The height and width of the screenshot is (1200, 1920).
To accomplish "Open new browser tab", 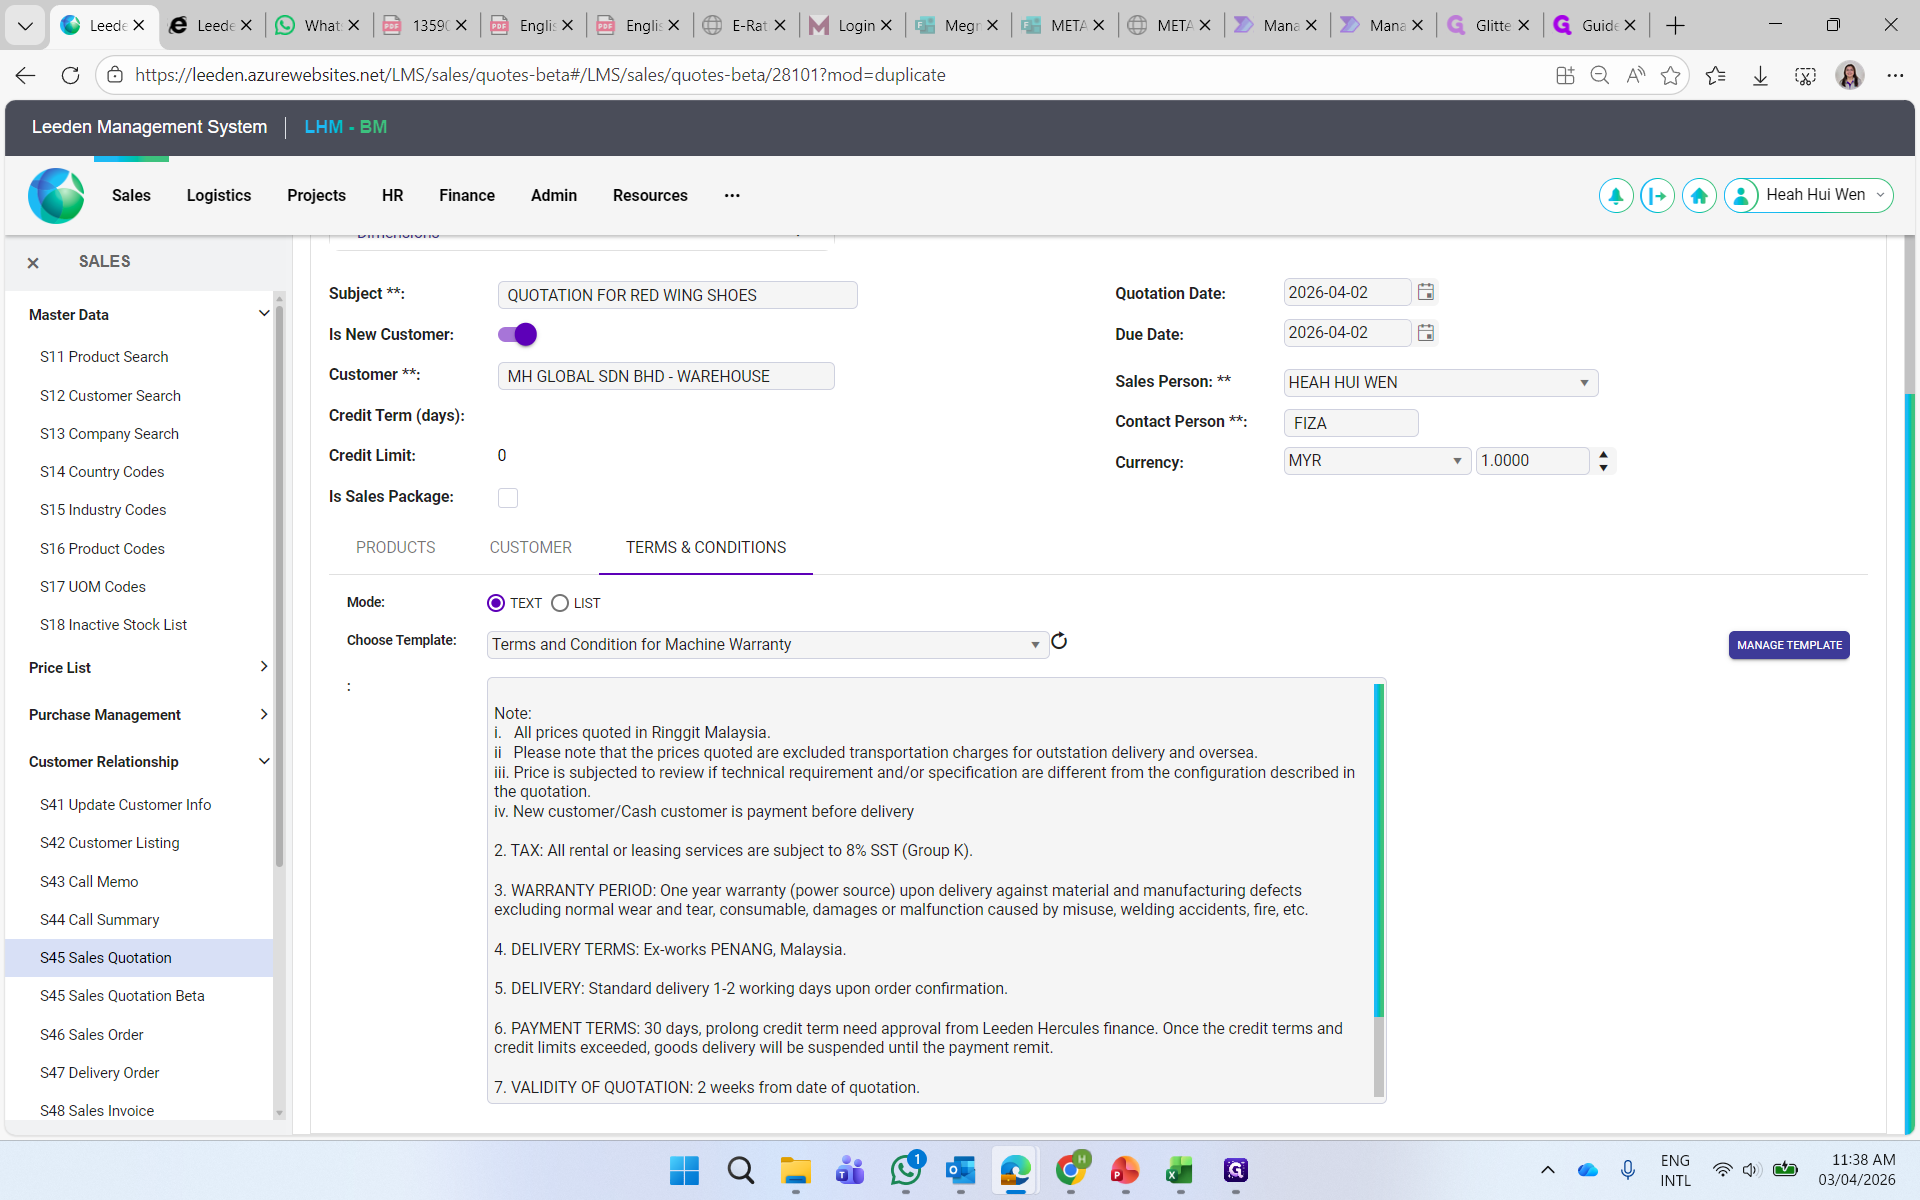I will [x=1676, y=26].
